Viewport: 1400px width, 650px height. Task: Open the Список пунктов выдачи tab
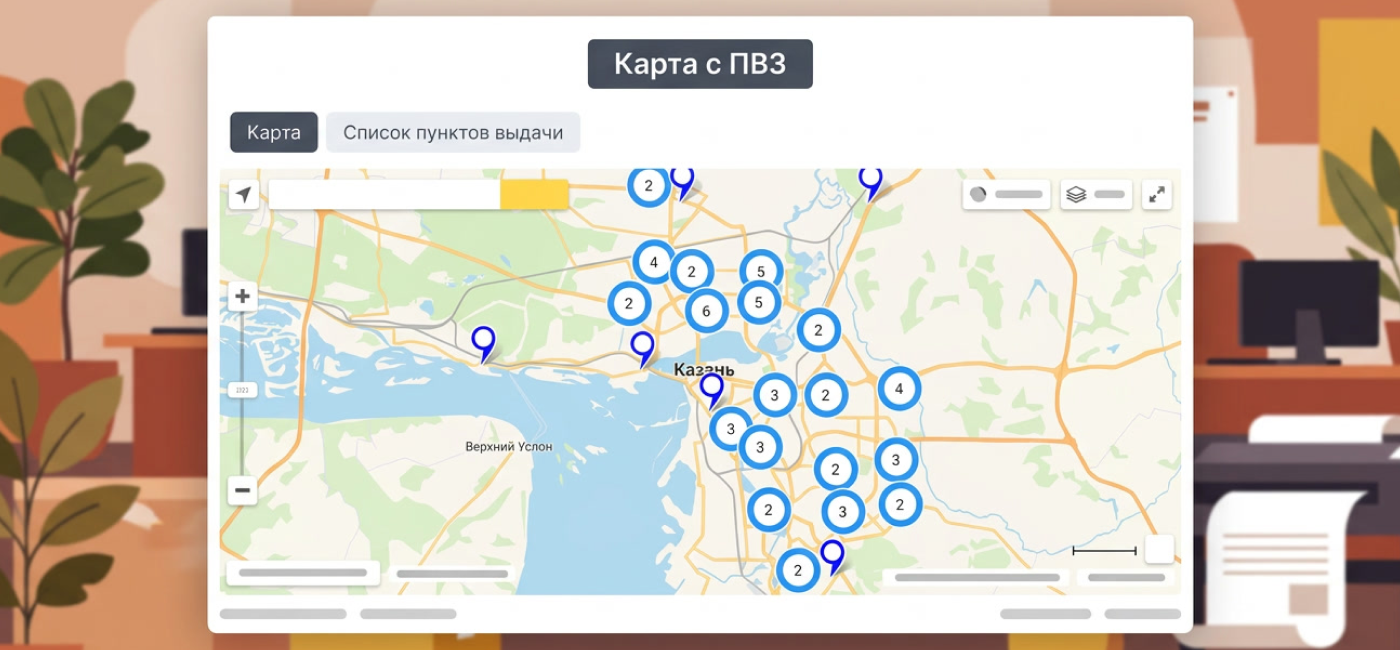tap(453, 132)
